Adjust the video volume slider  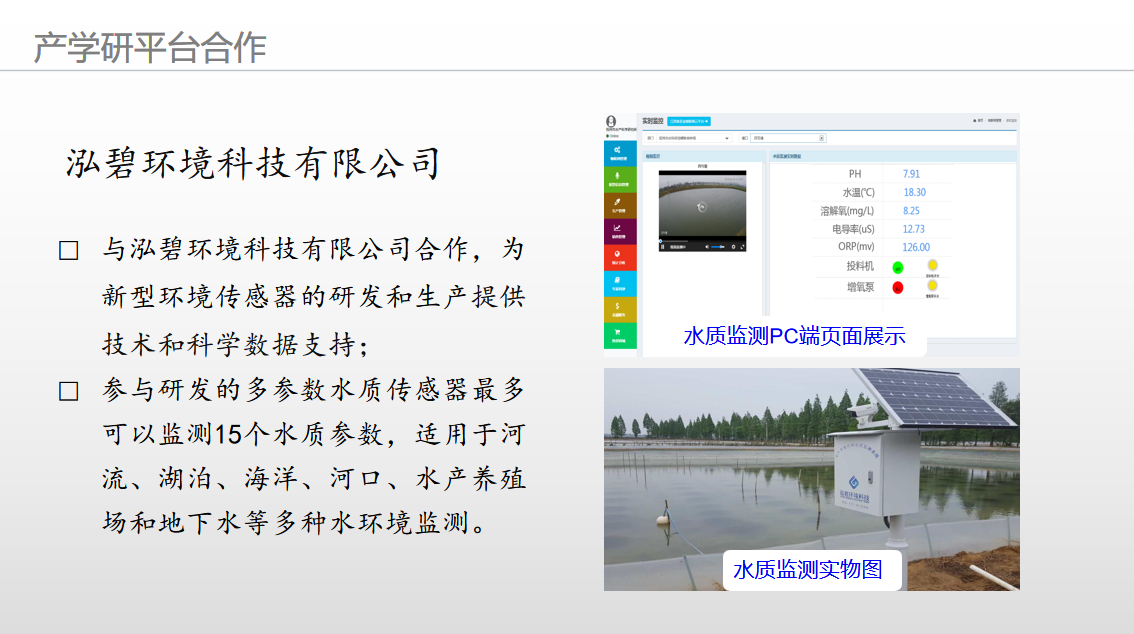tap(718, 247)
